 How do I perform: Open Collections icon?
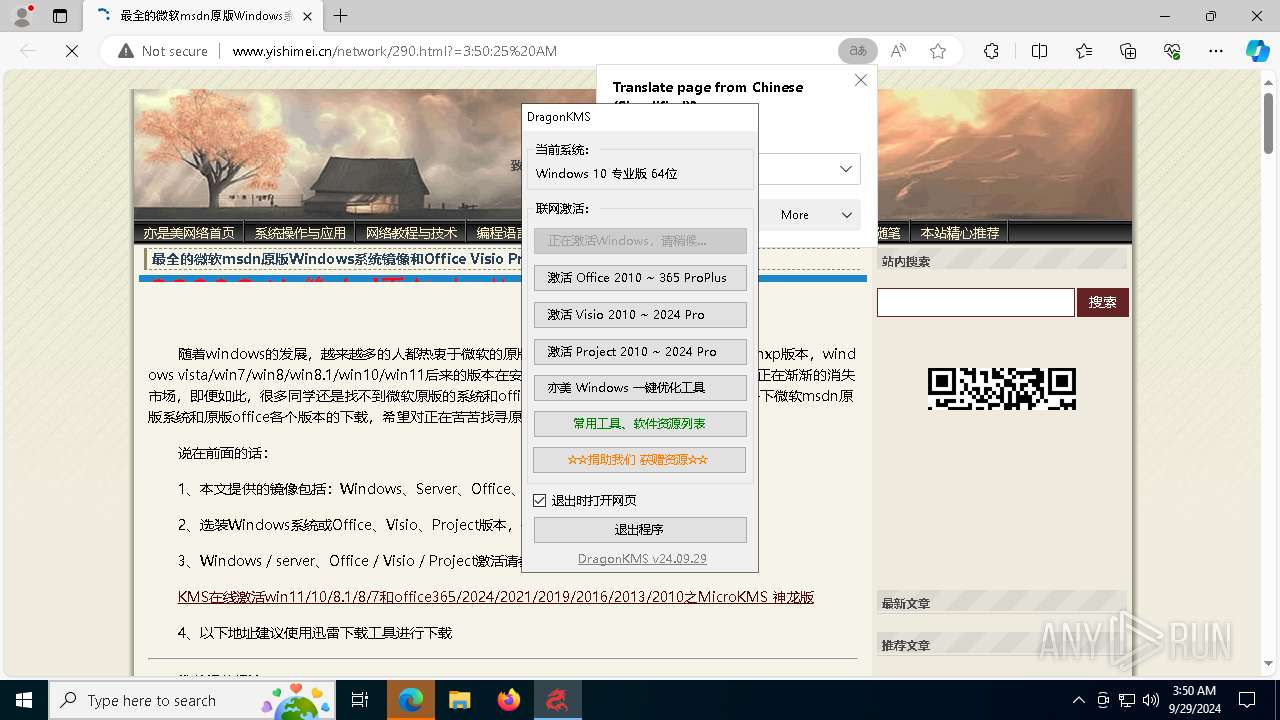pos(1128,51)
